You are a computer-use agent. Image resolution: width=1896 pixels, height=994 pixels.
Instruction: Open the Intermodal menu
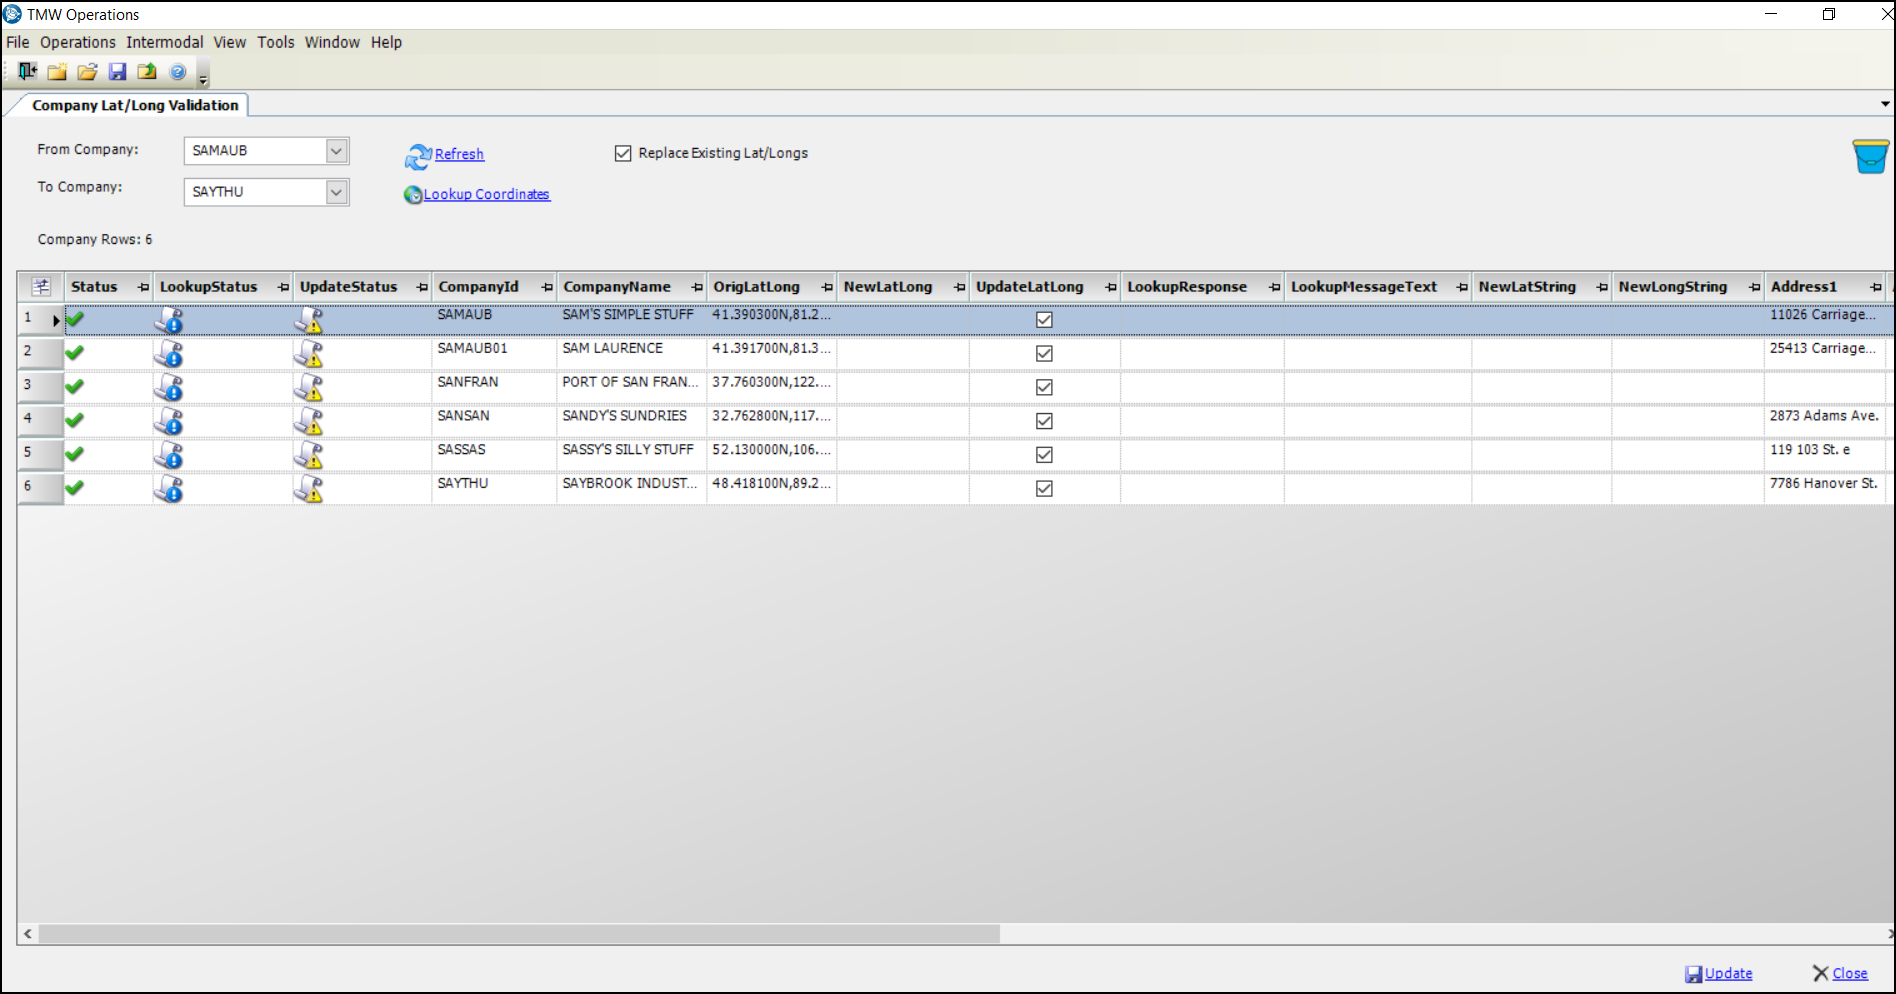click(x=164, y=42)
